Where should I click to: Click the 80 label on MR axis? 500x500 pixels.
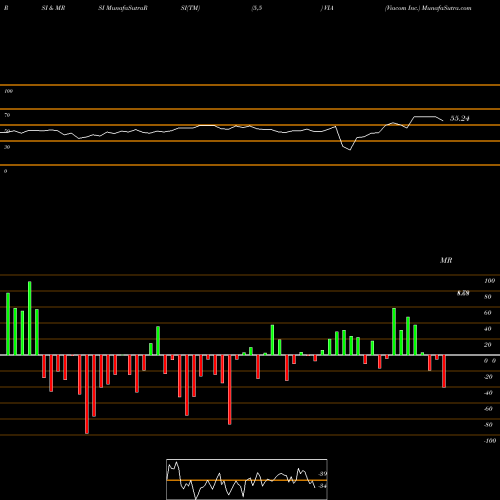(487, 297)
